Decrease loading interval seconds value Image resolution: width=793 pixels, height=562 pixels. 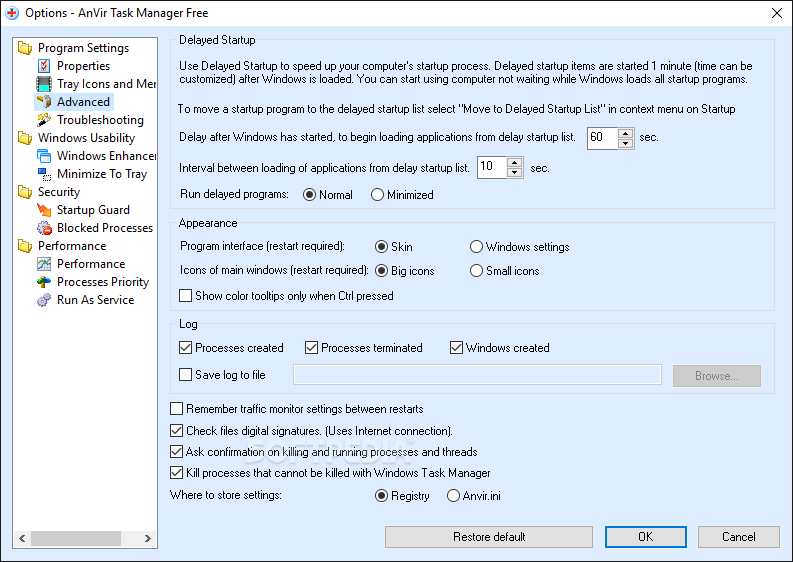coord(514,172)
